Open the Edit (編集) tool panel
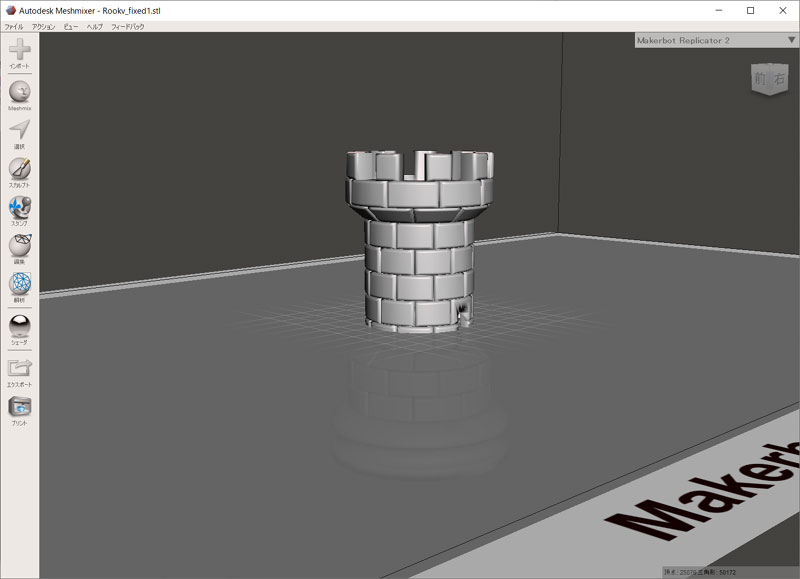The image size is (800, 579). click(x=19, y=246)
